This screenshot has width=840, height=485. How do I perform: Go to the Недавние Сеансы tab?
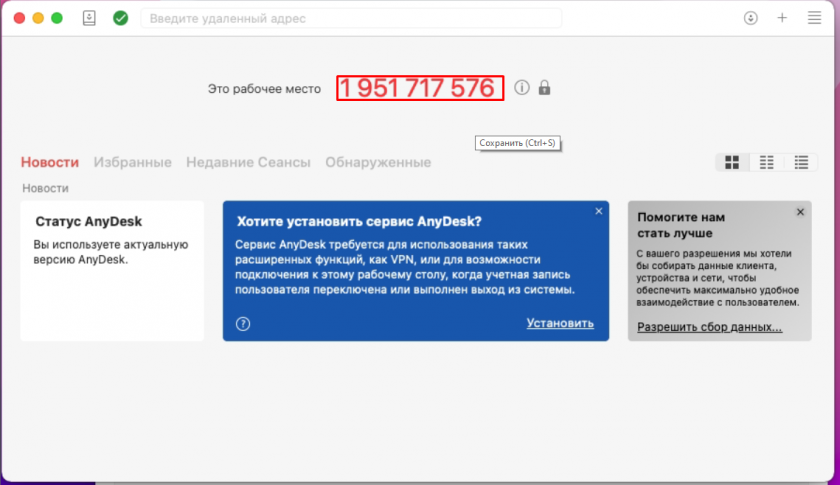click(x=248, y=162)
